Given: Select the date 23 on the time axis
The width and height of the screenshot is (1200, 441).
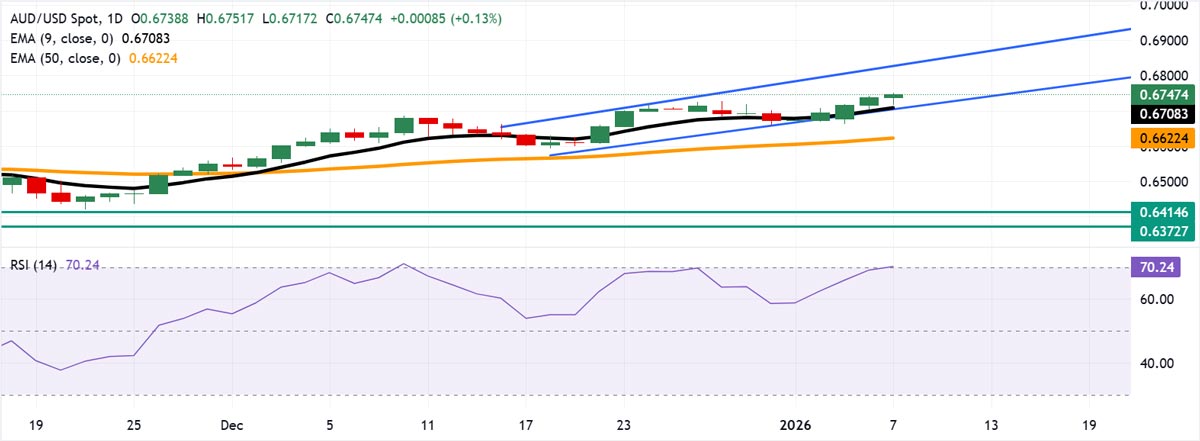Looking at the screenshot, I should click(x=622, y=422).
